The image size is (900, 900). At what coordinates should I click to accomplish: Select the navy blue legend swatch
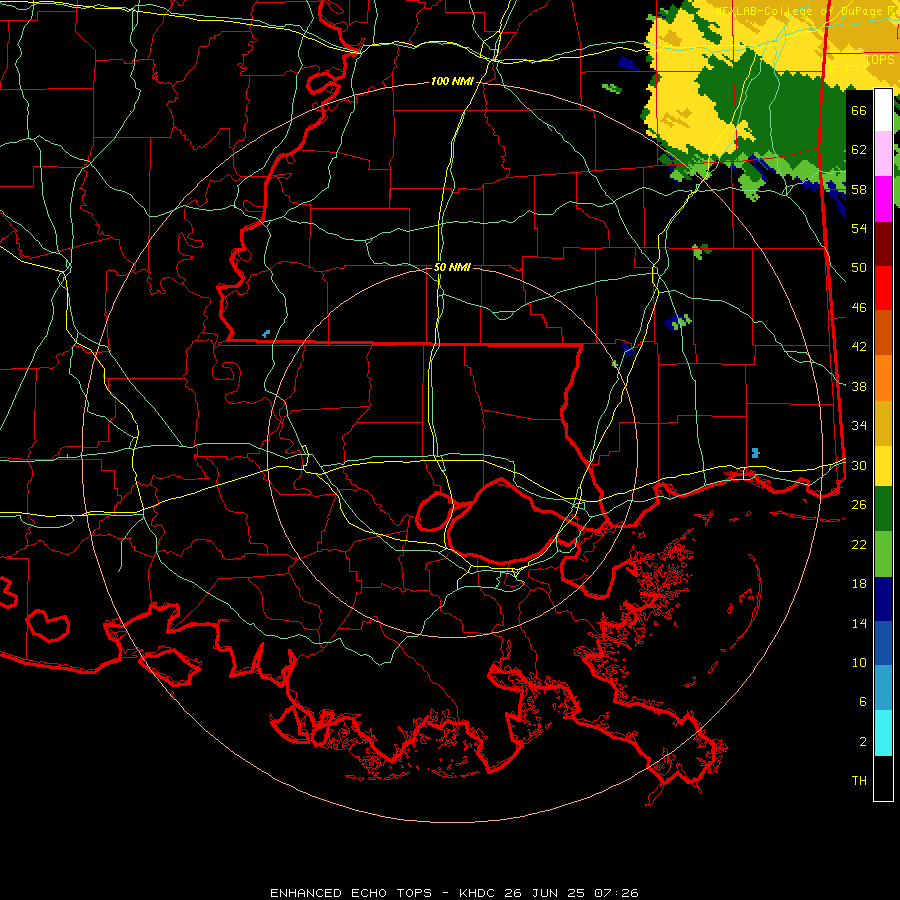[883, 599]
